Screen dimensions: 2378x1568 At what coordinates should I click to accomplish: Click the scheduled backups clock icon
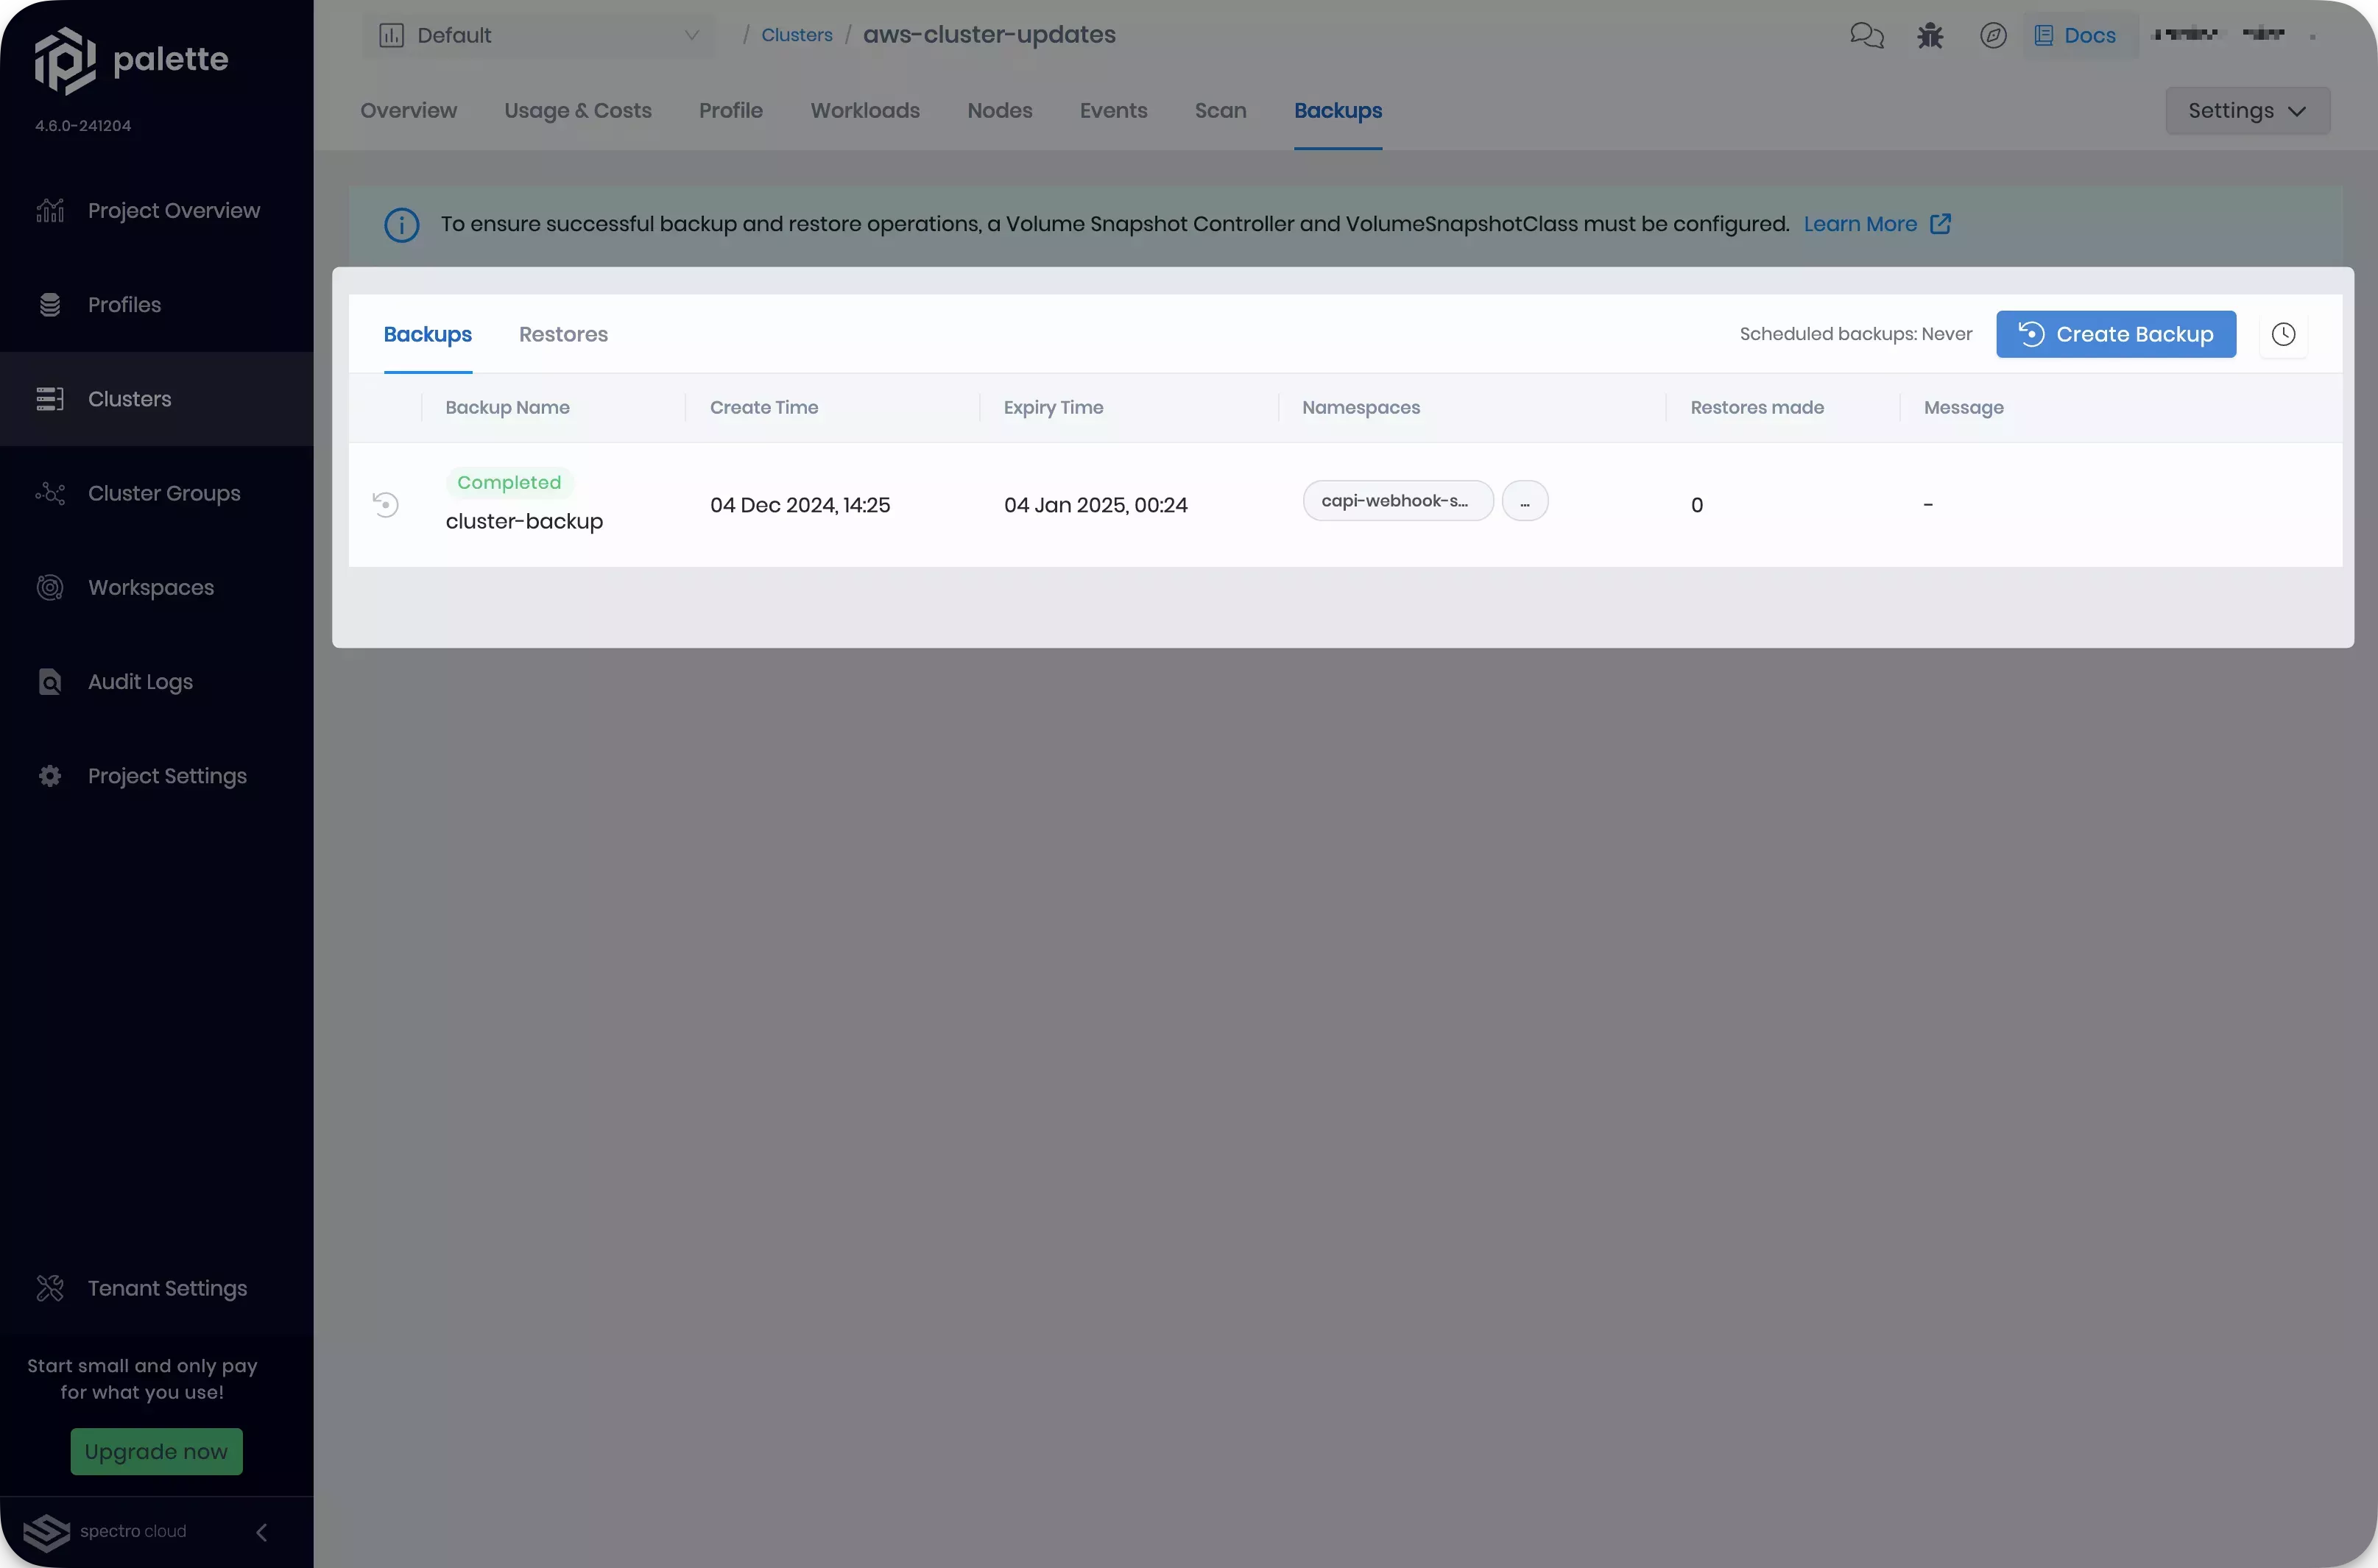(x=2284, y=334)
